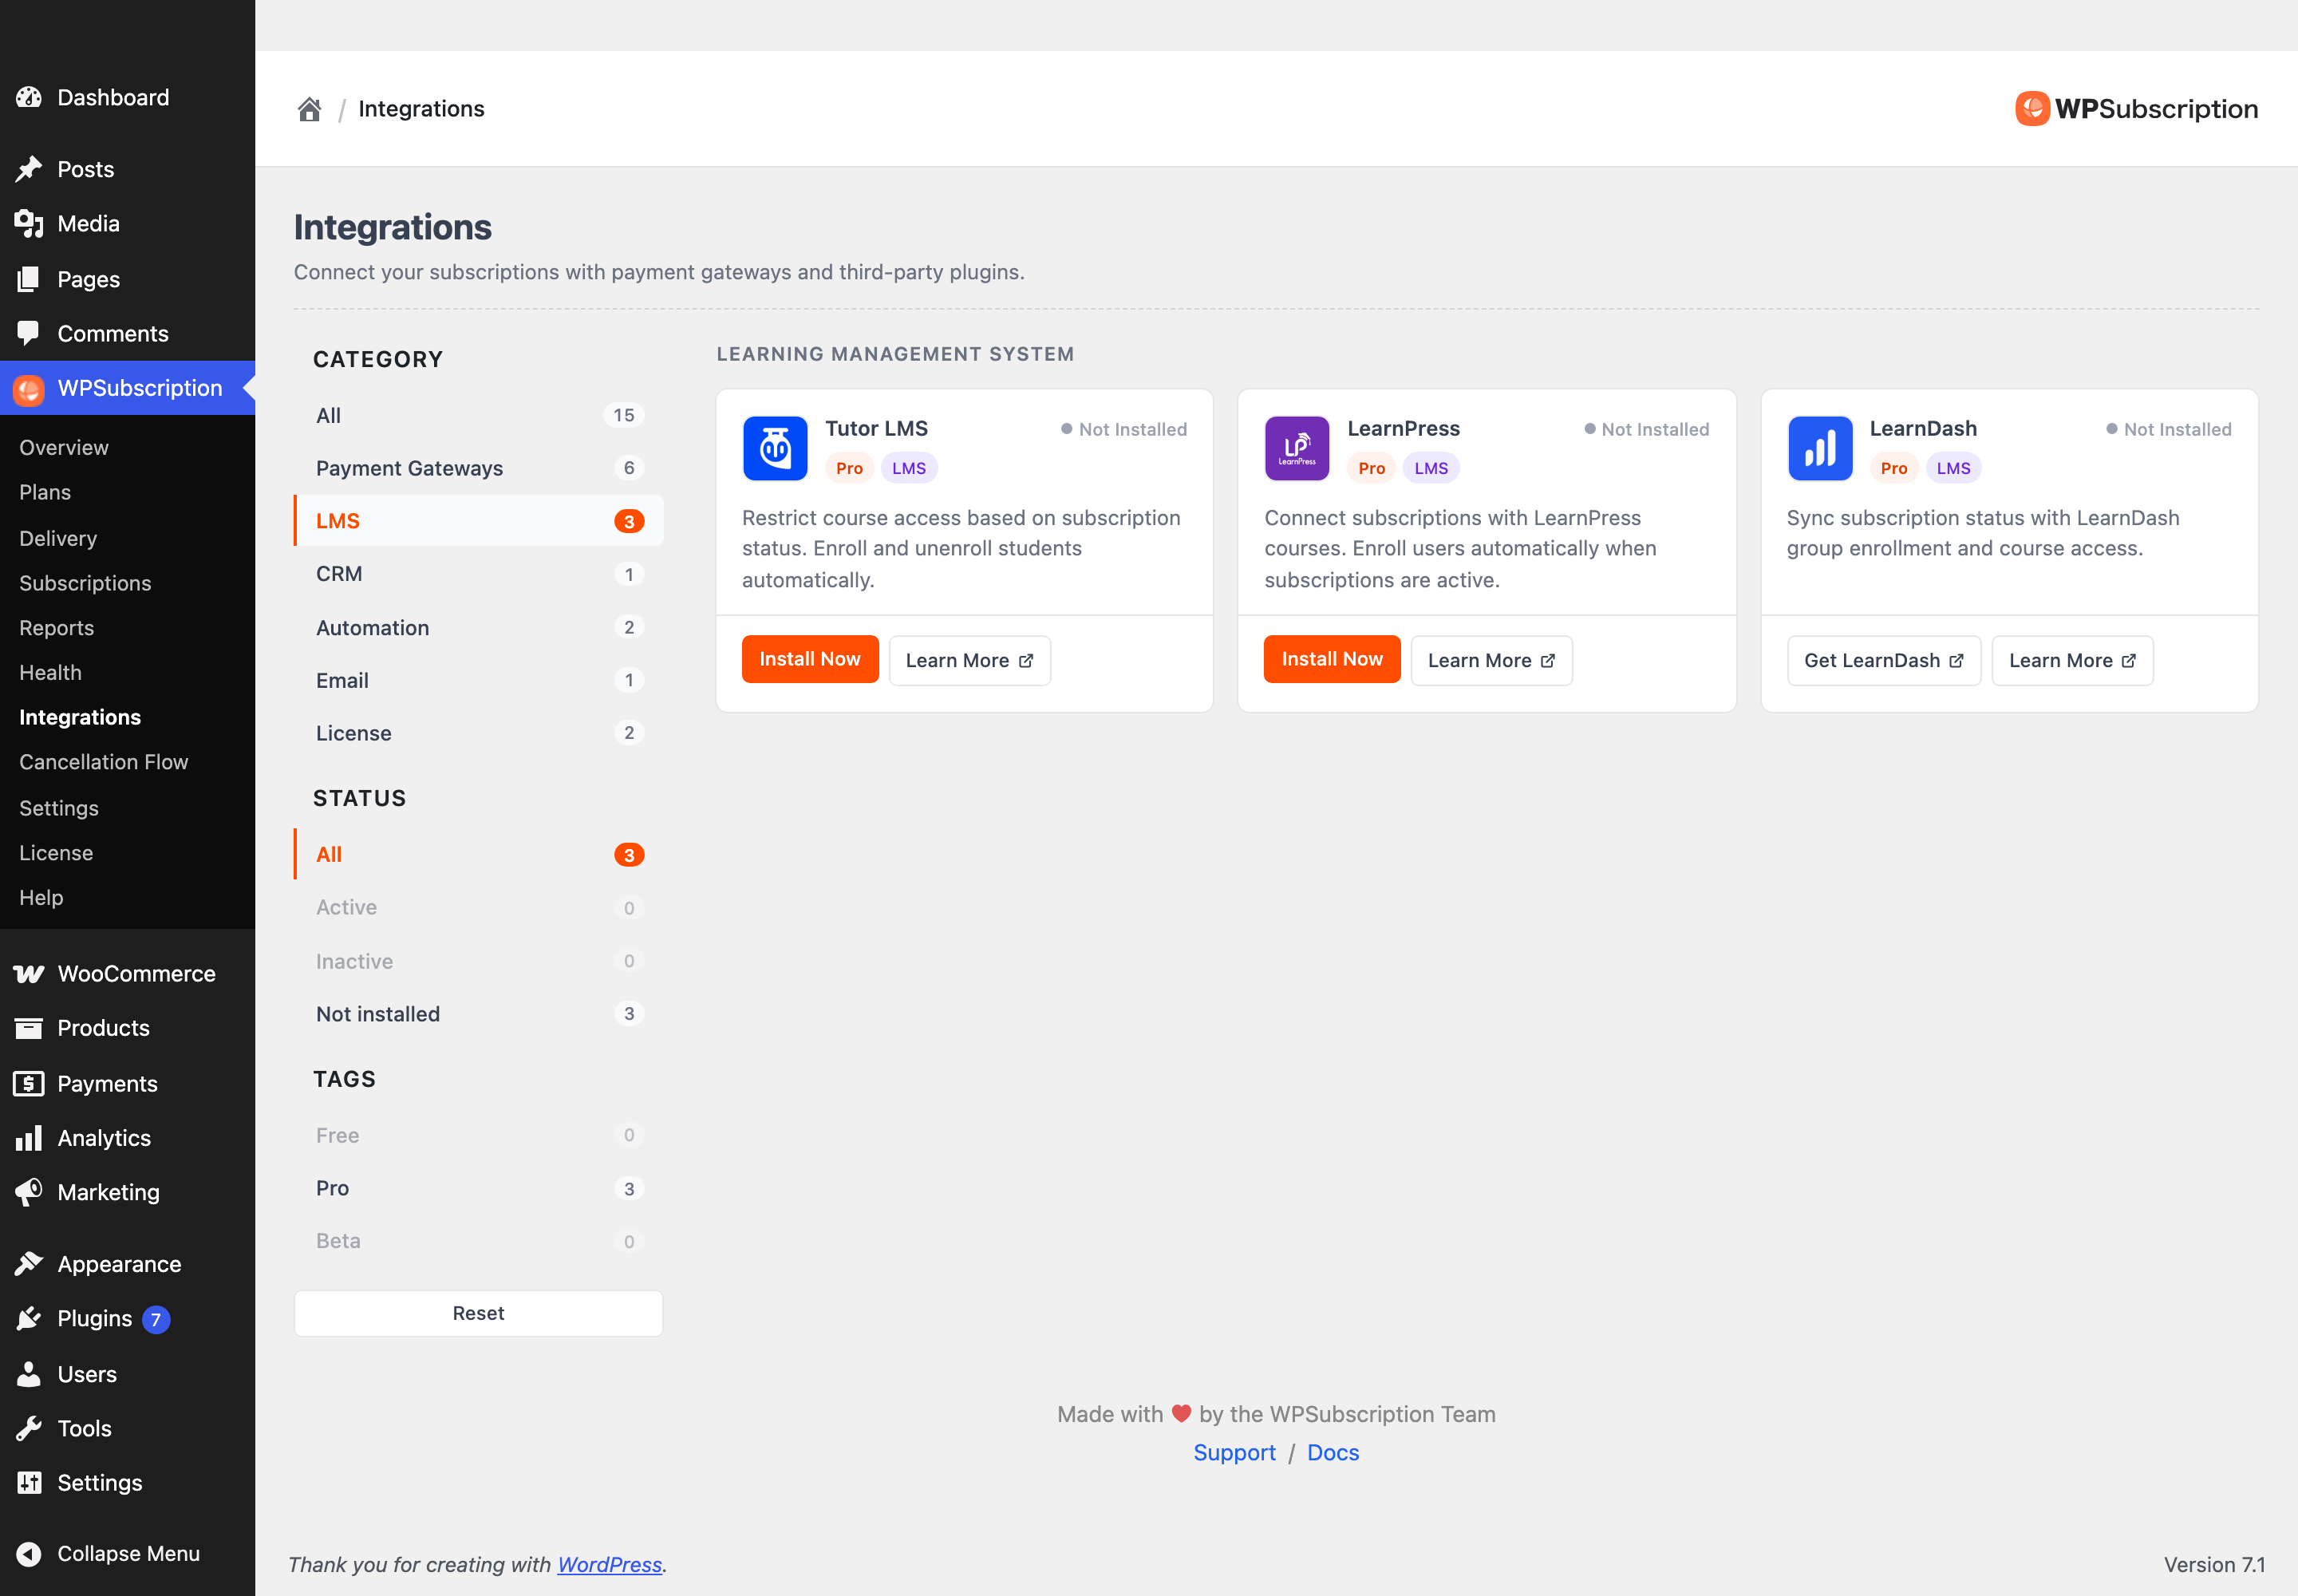Viewport: 2298px width, 1596px height.
Task: Open the Overview submenu page
Action: 64,448
